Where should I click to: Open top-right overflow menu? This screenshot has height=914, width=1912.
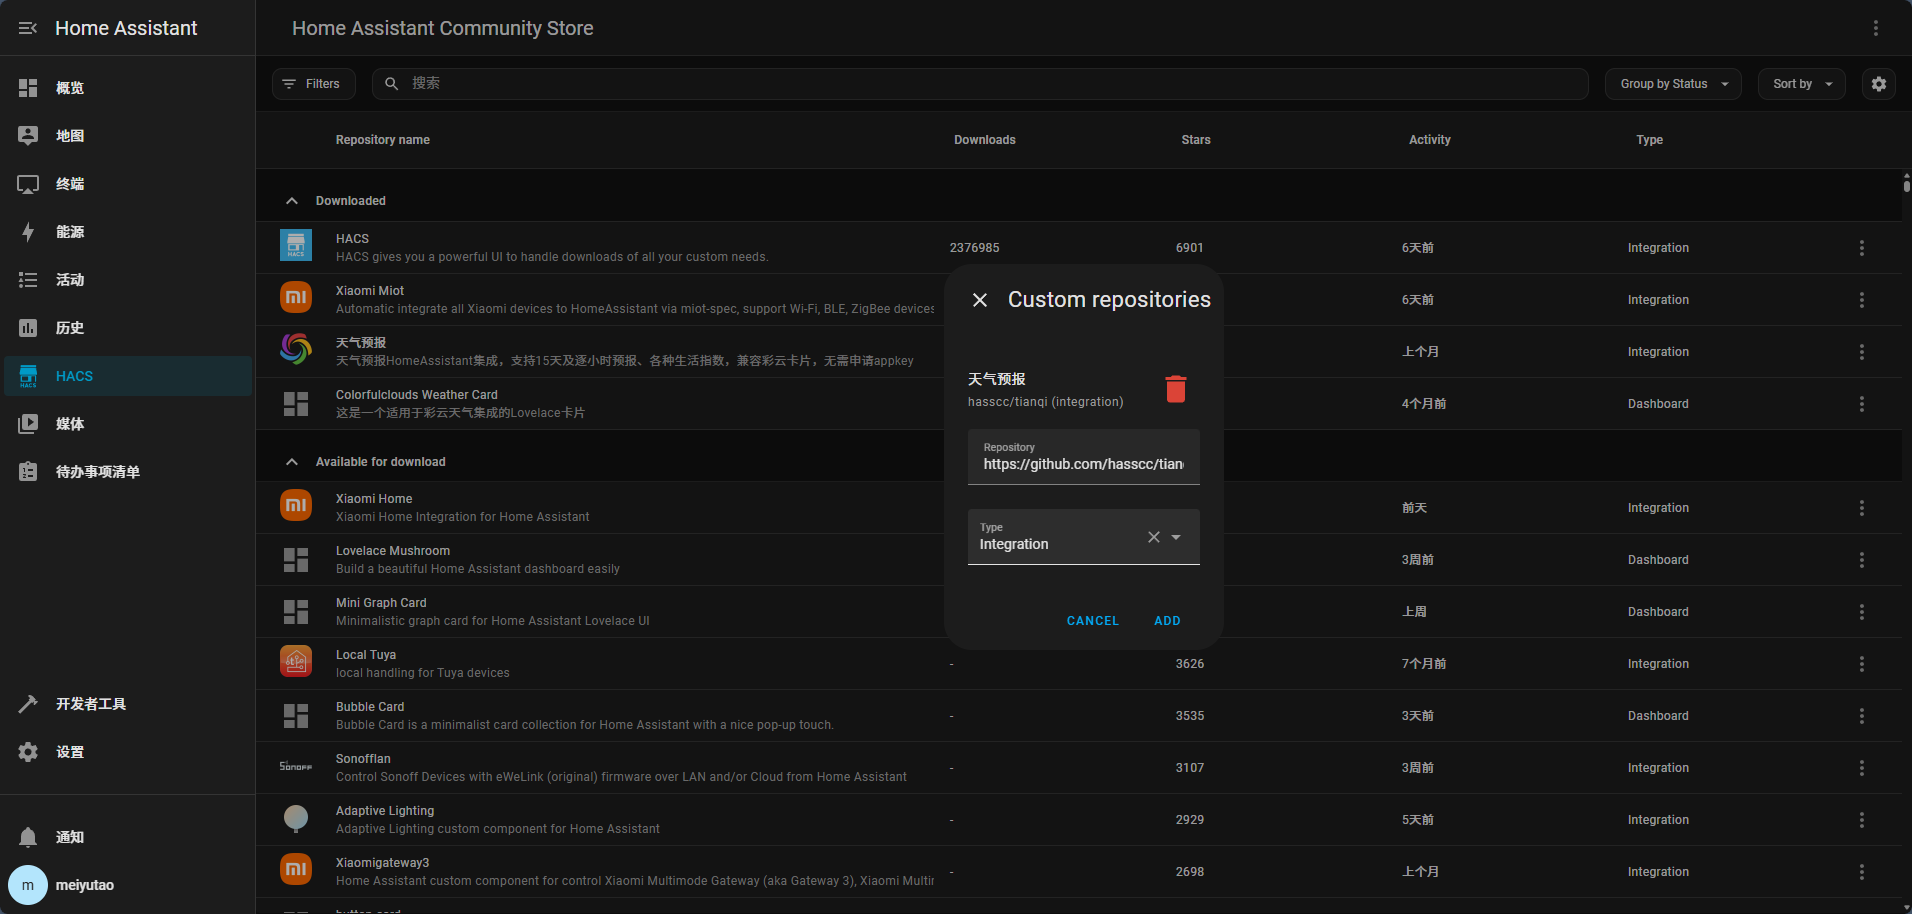click(1875, 28)
